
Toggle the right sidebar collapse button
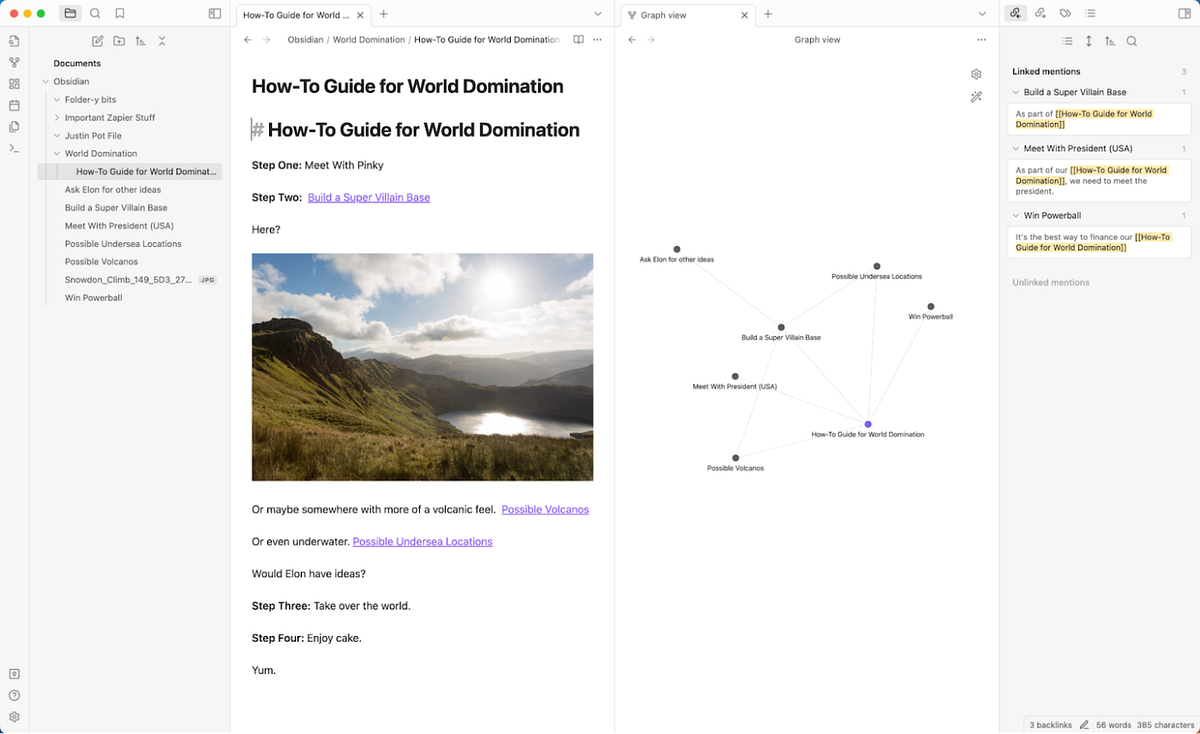point(1185,13)
